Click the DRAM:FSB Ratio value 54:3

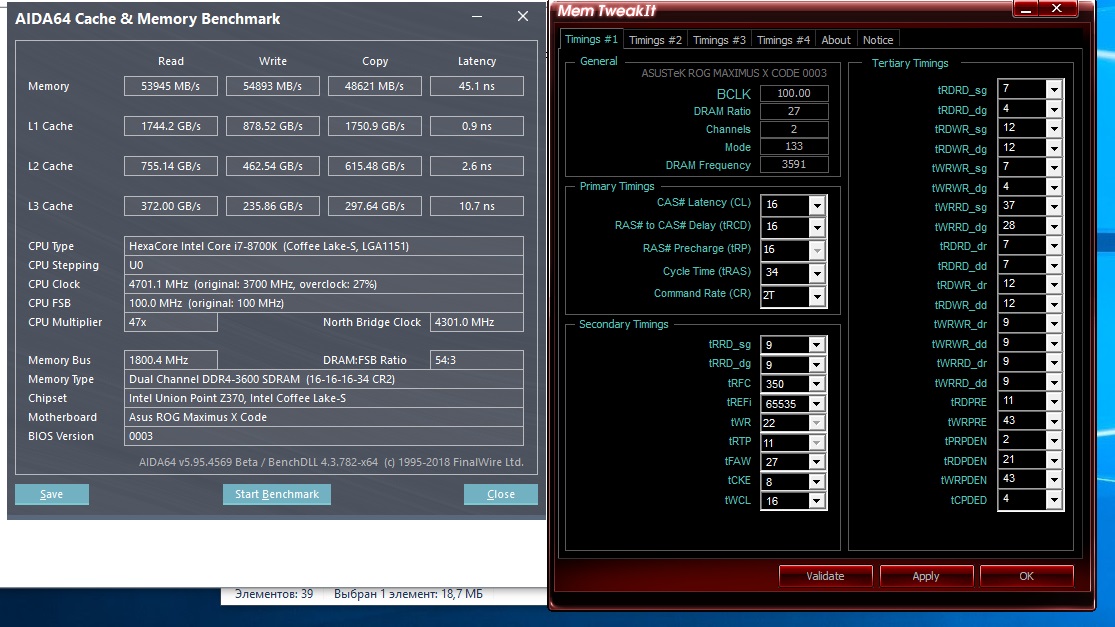point(476,360)
